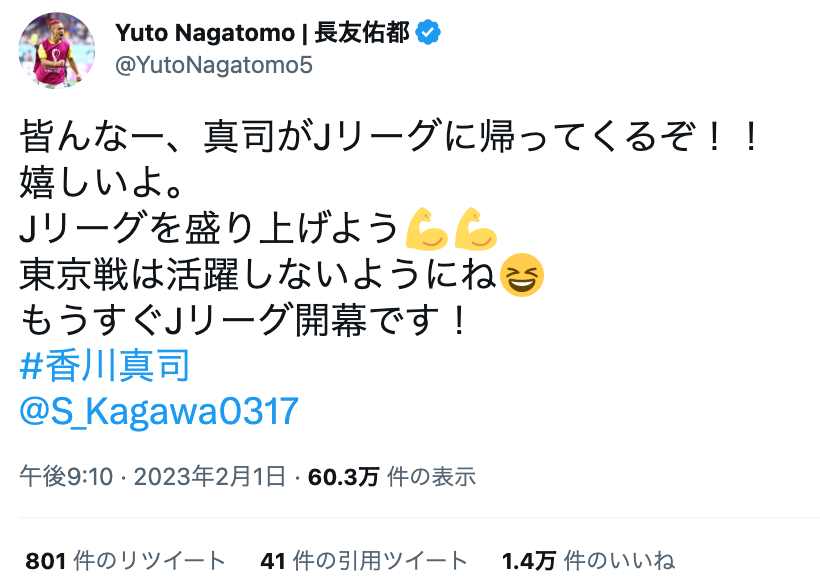Screen dimensions: 820x578
Task: Open the @S_Kagawa0317 mention
Action: pyautogui.click(x=159, y=412)
